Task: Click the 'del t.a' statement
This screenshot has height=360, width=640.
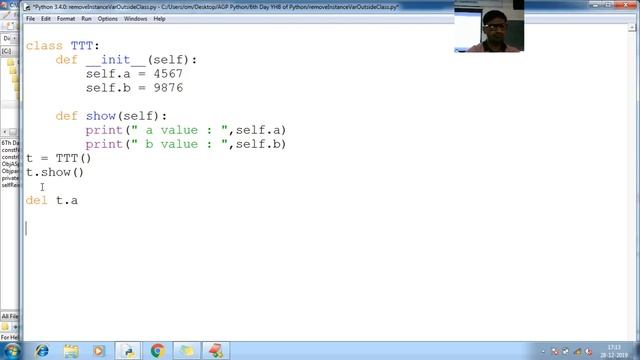Action: [51, 200]
